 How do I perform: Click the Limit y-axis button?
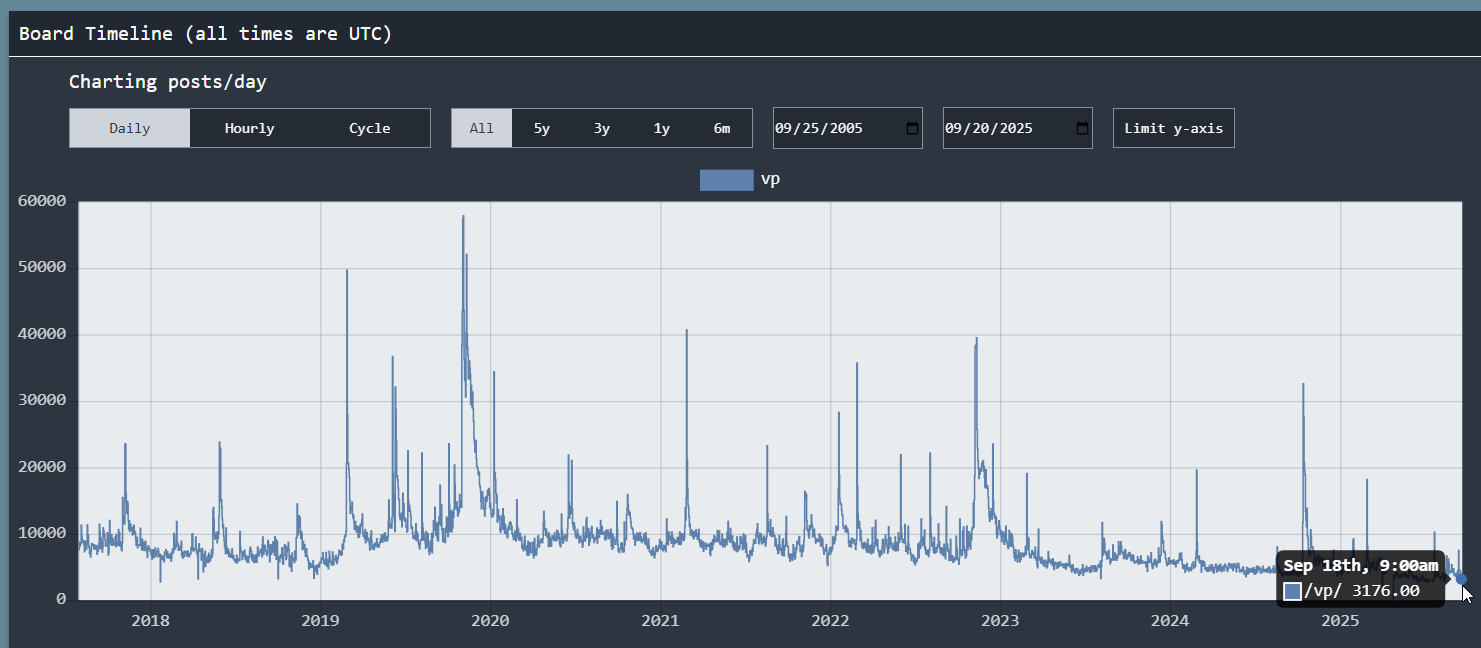tap(1174, 128)
